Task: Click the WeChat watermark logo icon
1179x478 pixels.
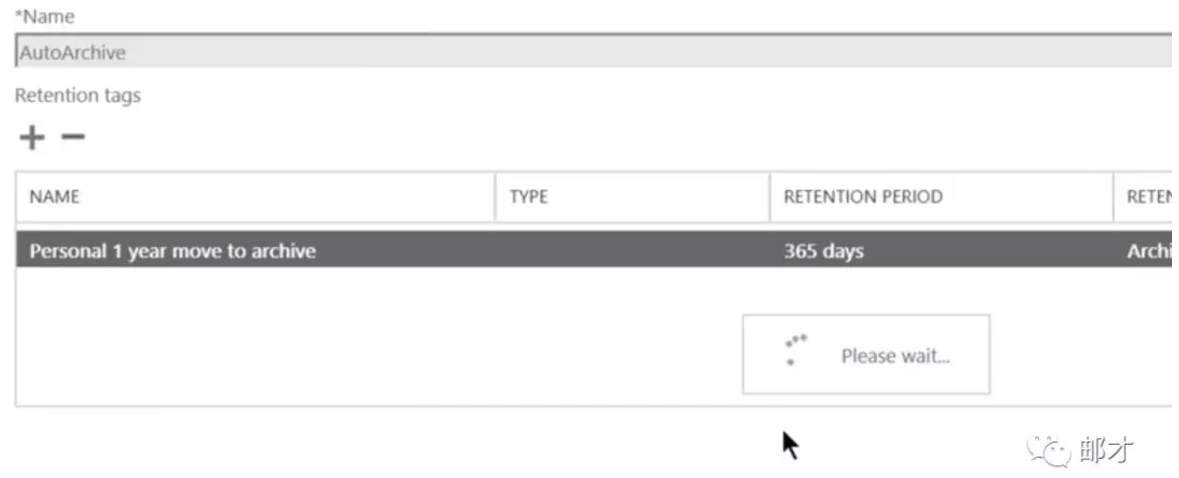Action: tap(1050, 451)
